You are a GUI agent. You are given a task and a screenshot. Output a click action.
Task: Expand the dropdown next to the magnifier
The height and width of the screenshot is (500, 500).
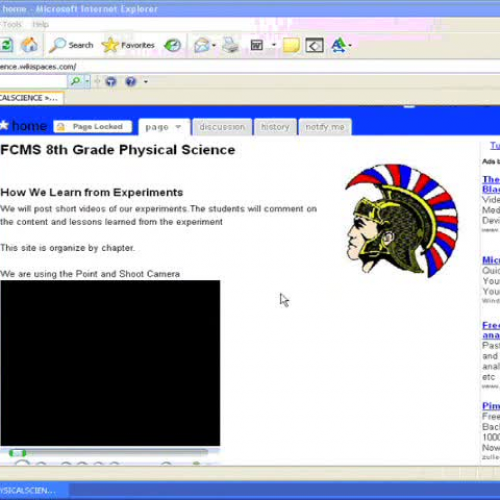tap(87, 81)
